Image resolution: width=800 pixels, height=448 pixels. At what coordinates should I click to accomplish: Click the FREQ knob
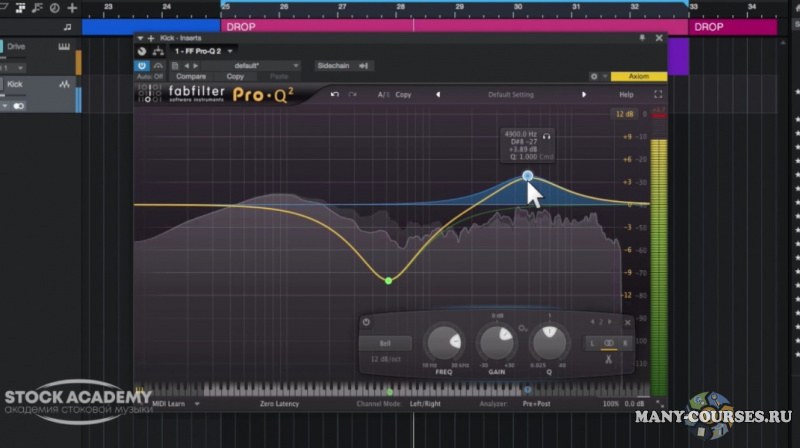[444, 343]
